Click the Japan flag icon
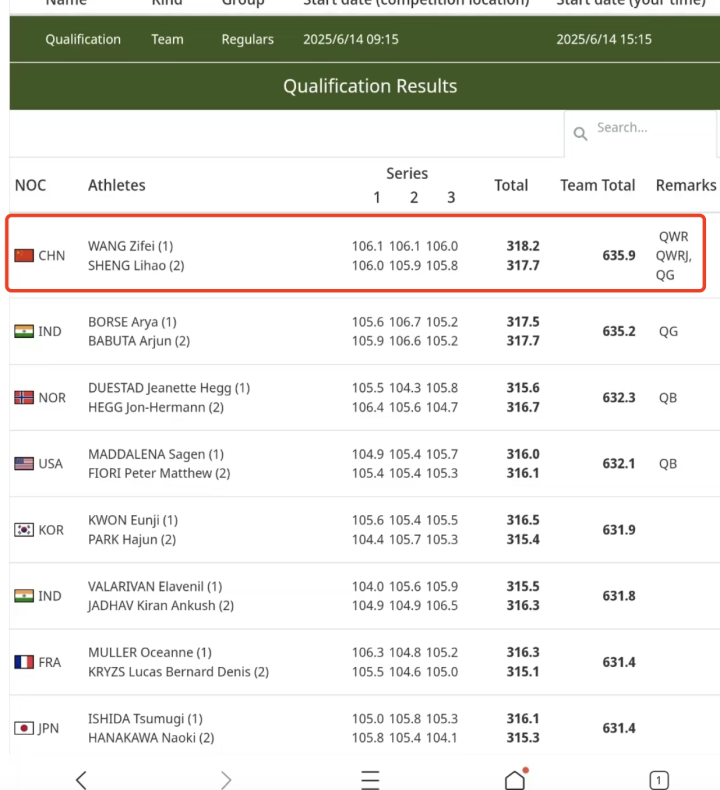This screenshot has width=720, height=790. point(24,728)
